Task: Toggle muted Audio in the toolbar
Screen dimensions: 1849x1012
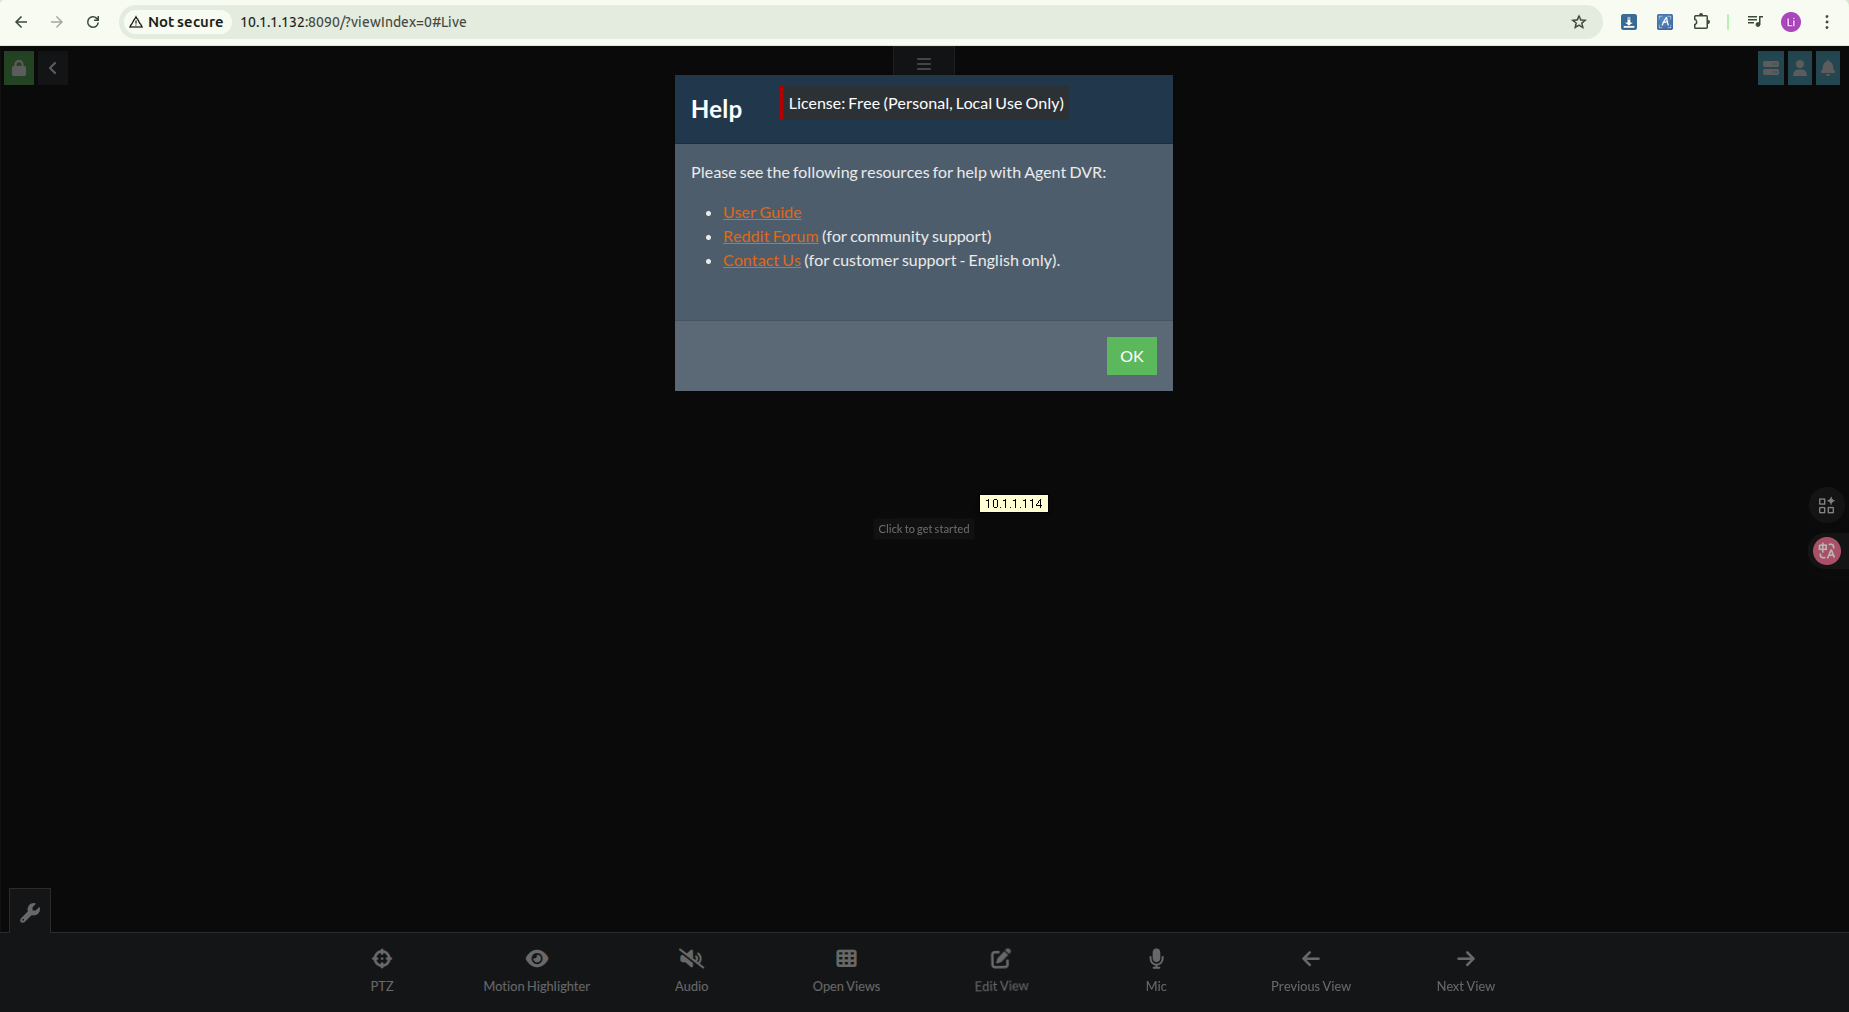Action: (x=691, y=970)
